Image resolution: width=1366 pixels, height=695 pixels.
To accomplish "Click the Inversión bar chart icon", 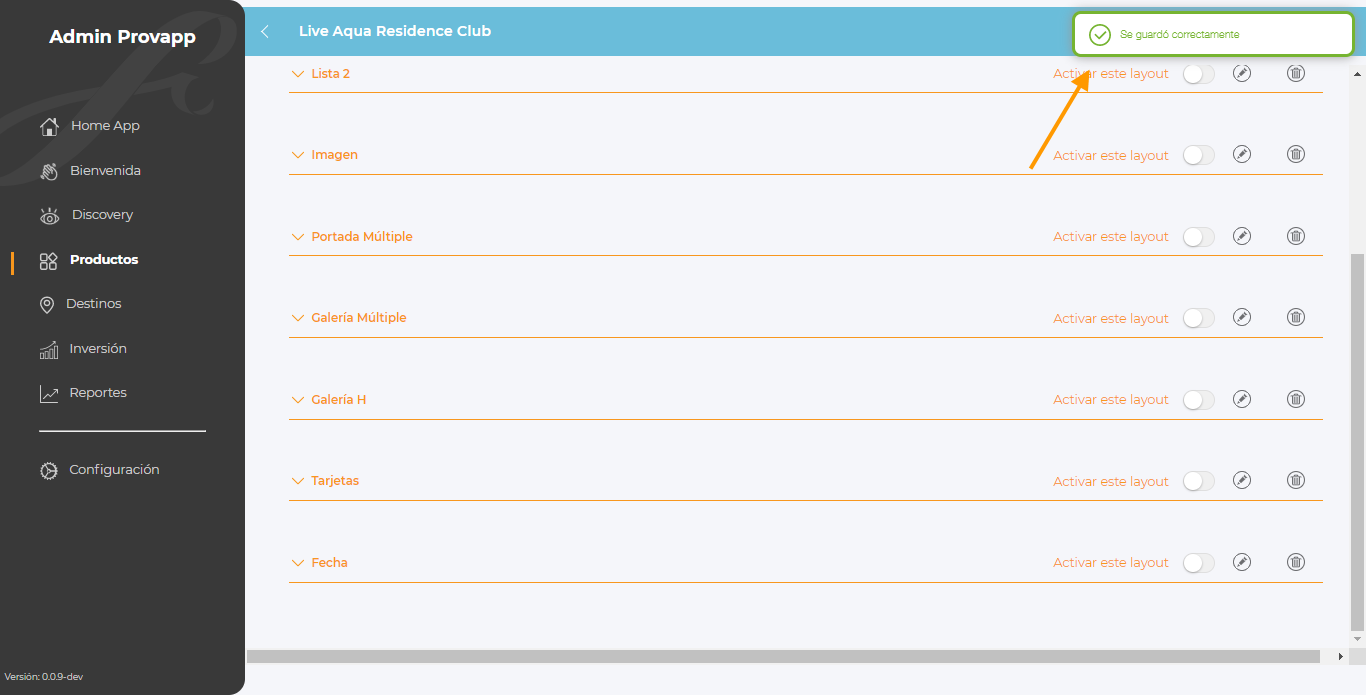I will 49,349.
